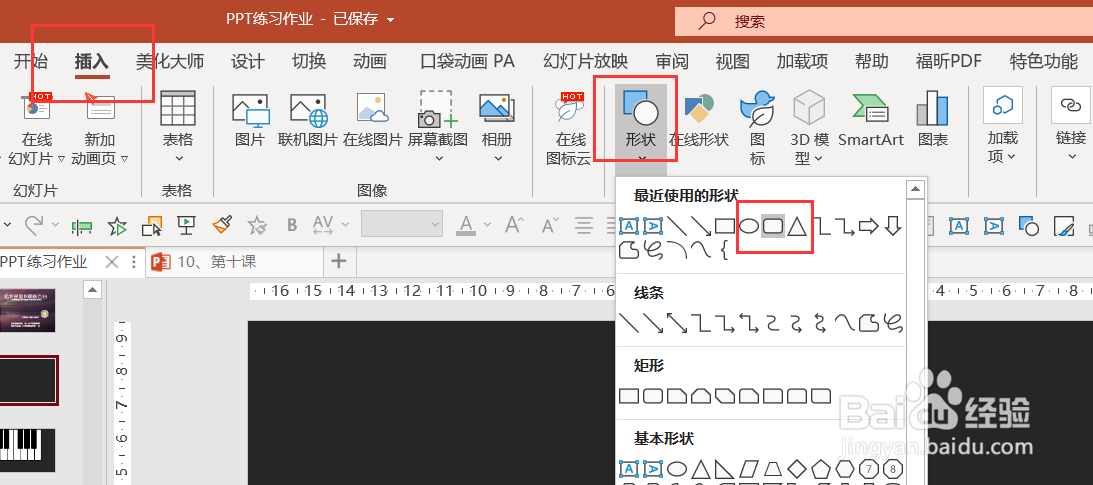Choose arc shape in recently used shapes
Screen dimensions: 1093x485
[x=677, y=249]
